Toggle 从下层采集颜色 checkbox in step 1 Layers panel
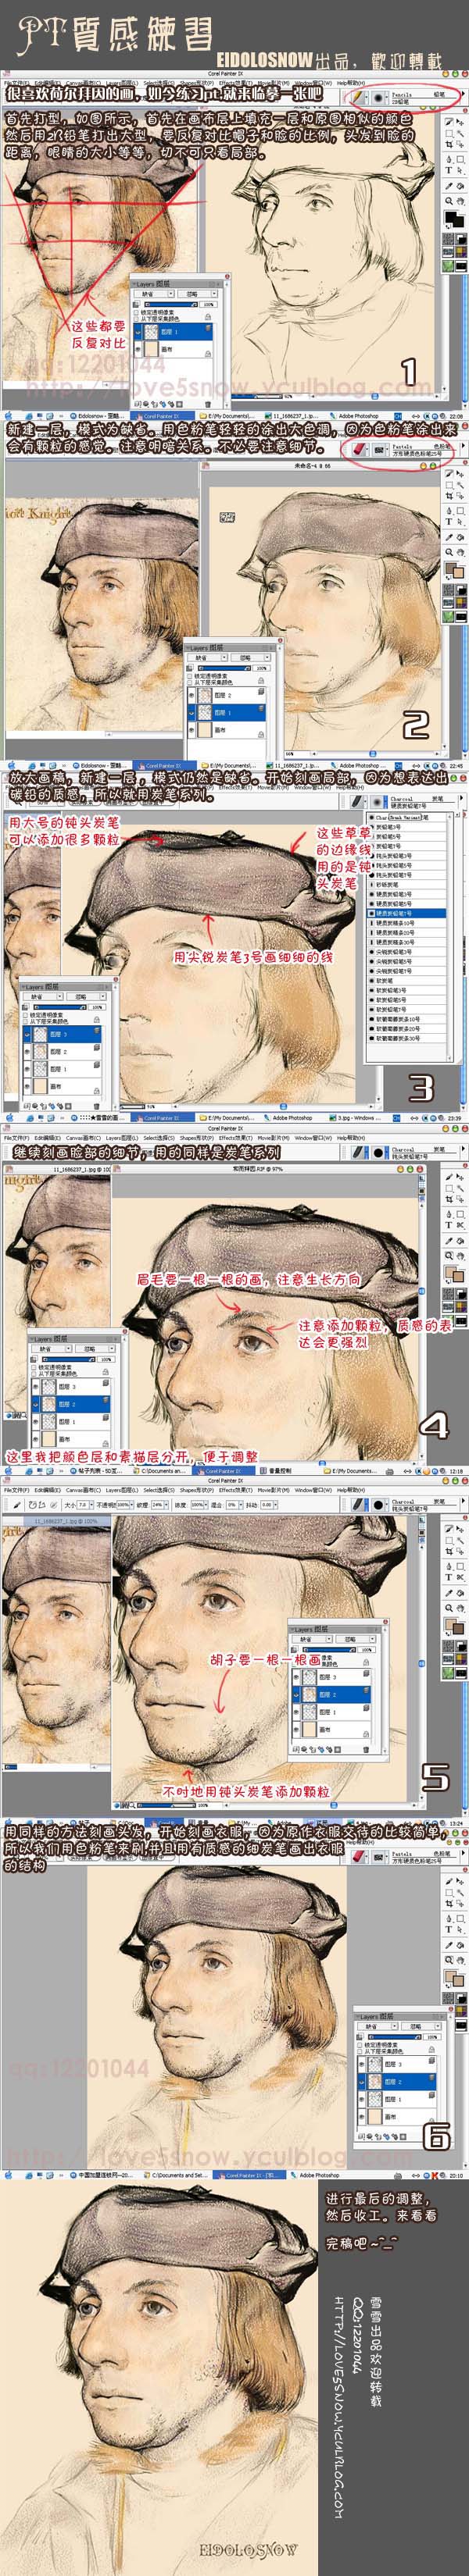Viewport: 469px width, 2576px height. (x=138, y=319)
